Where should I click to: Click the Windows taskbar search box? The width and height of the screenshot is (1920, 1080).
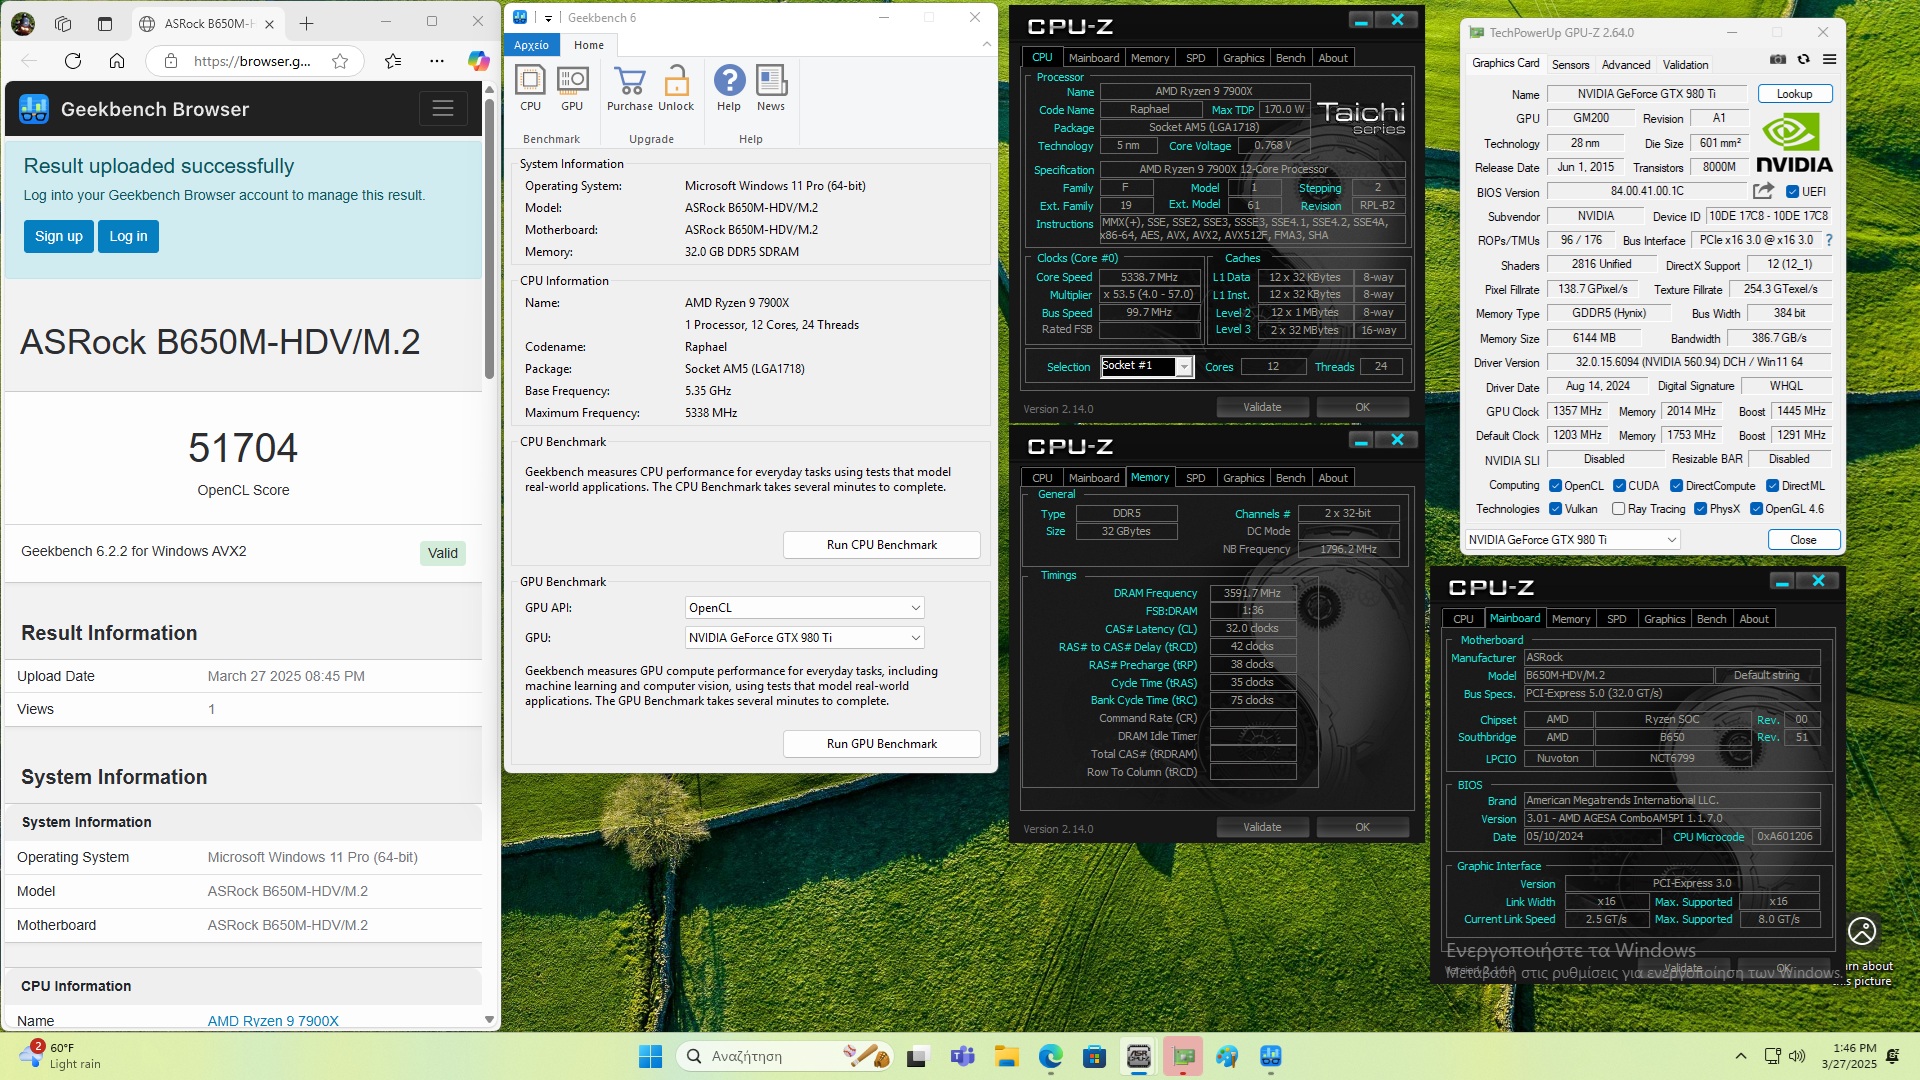coord(783,1056)
